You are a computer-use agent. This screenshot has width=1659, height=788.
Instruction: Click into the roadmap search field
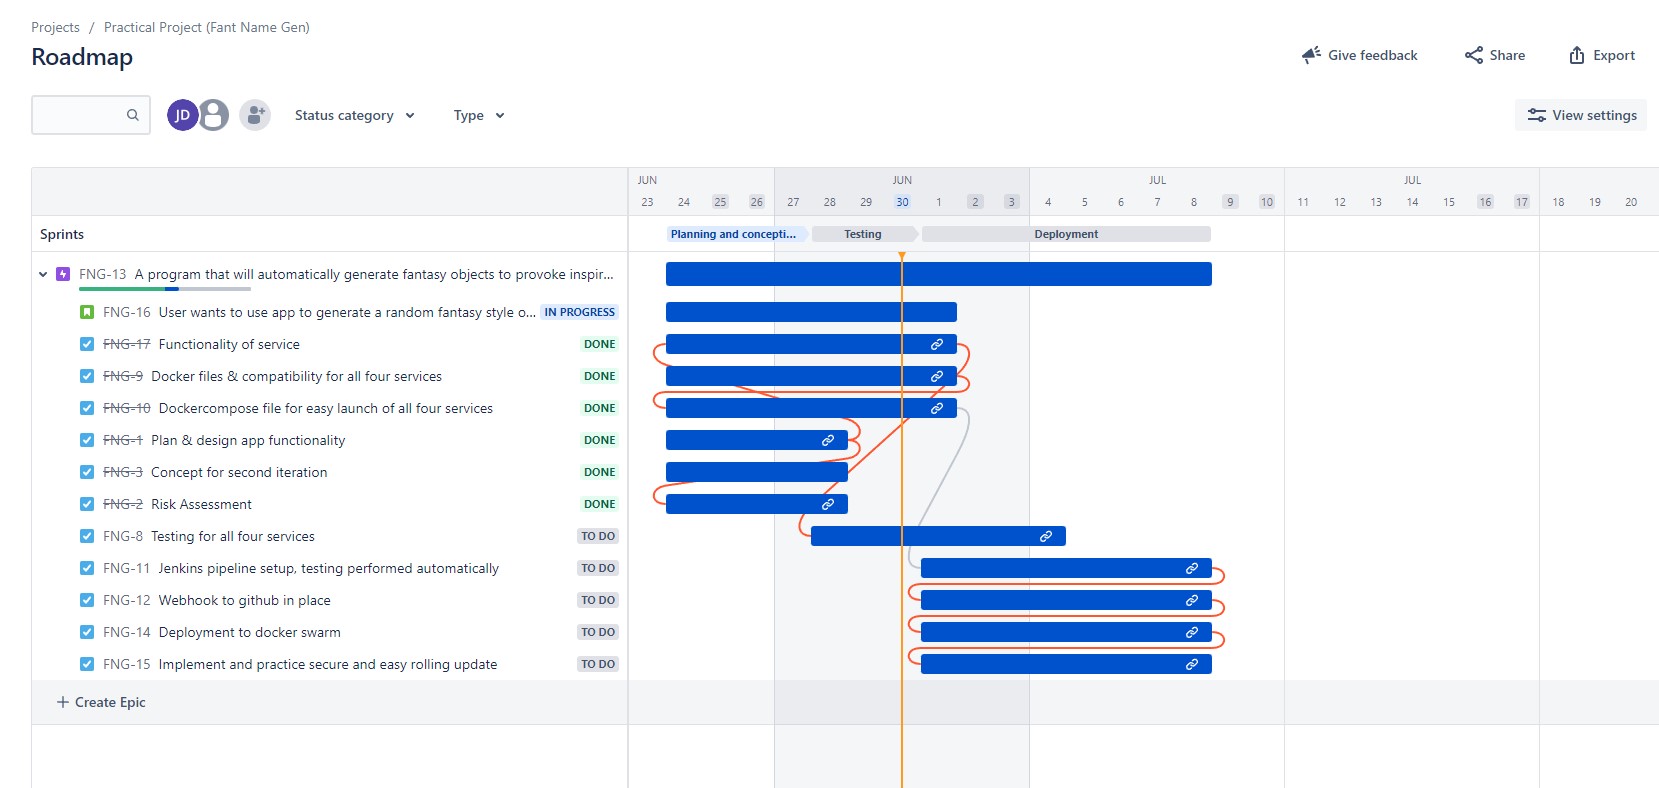[x=91, y=115]
